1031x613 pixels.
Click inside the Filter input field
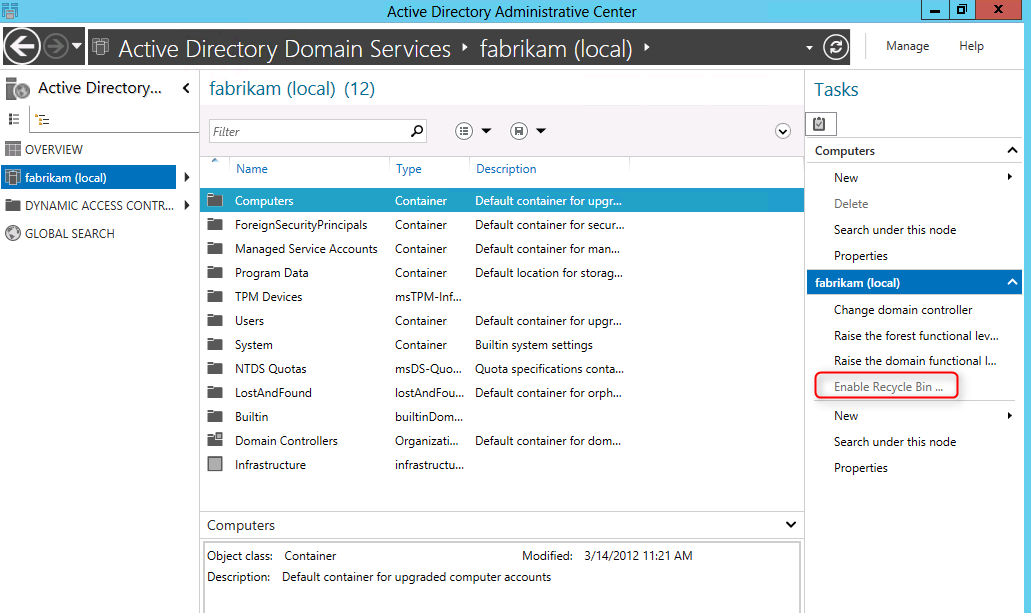tap(300, 131)
